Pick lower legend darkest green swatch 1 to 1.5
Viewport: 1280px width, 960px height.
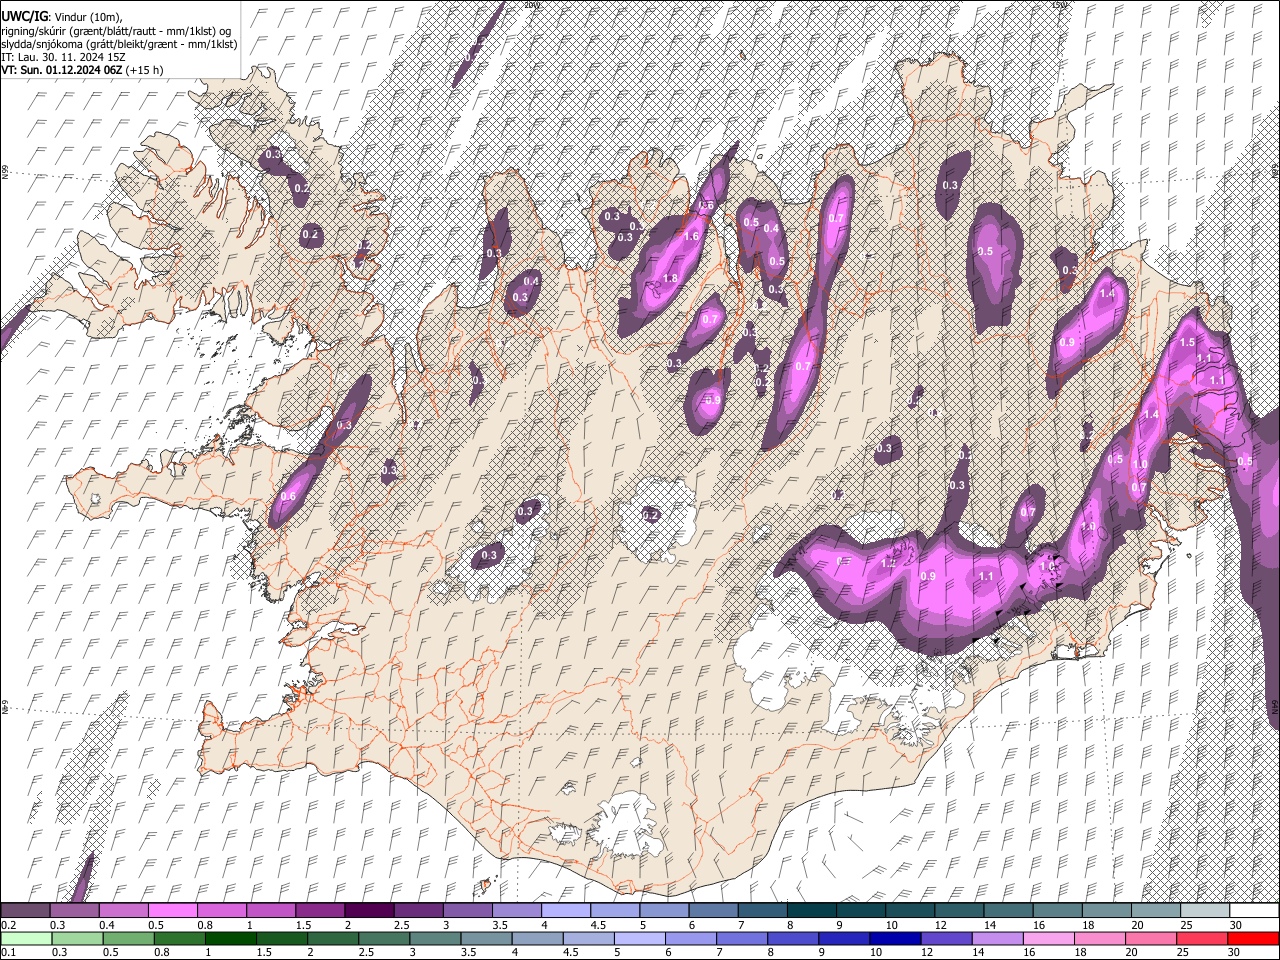point(231,938)
